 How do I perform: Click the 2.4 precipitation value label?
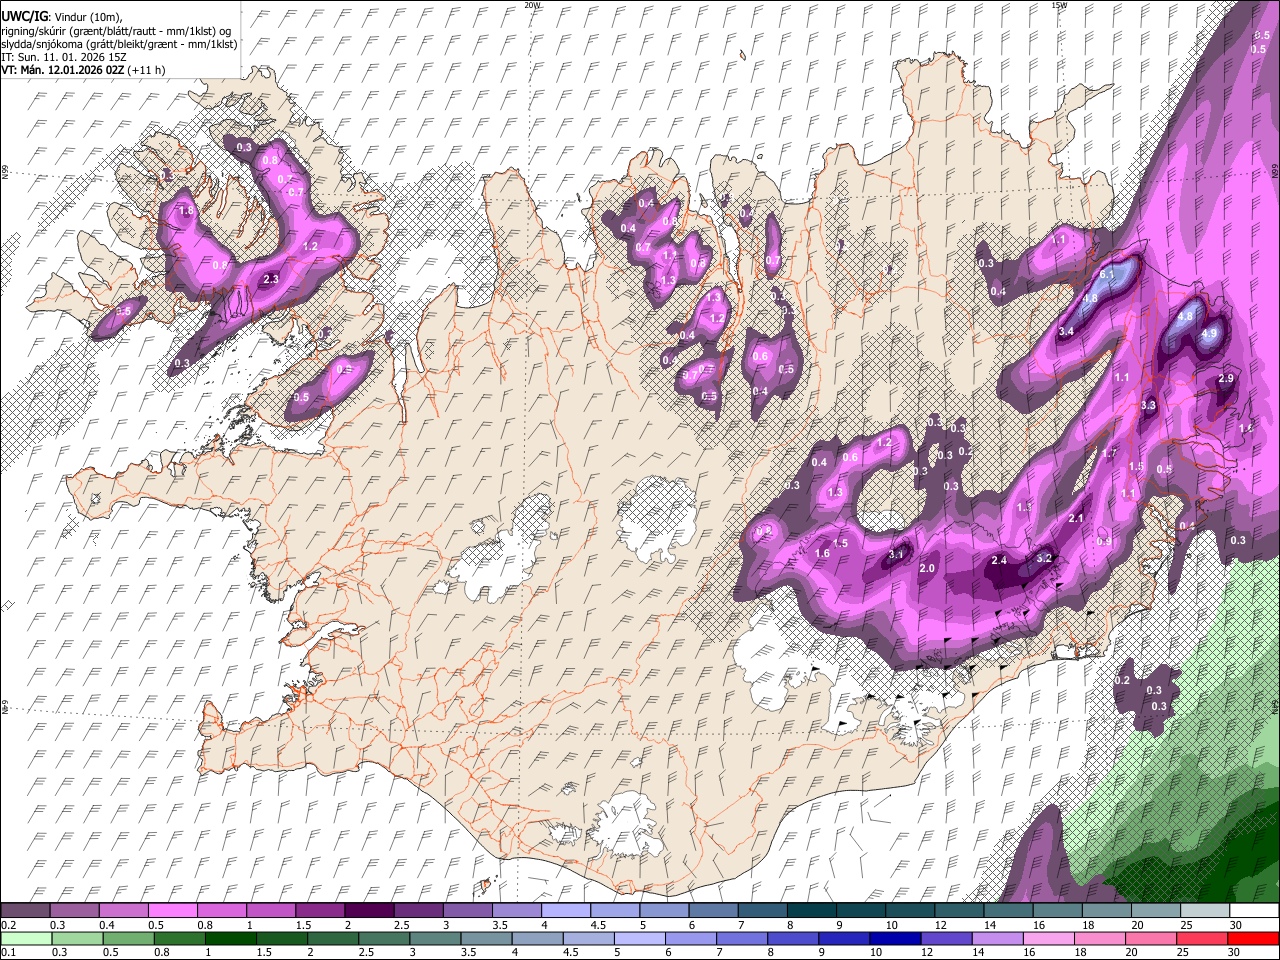click(x=998, y=560)
